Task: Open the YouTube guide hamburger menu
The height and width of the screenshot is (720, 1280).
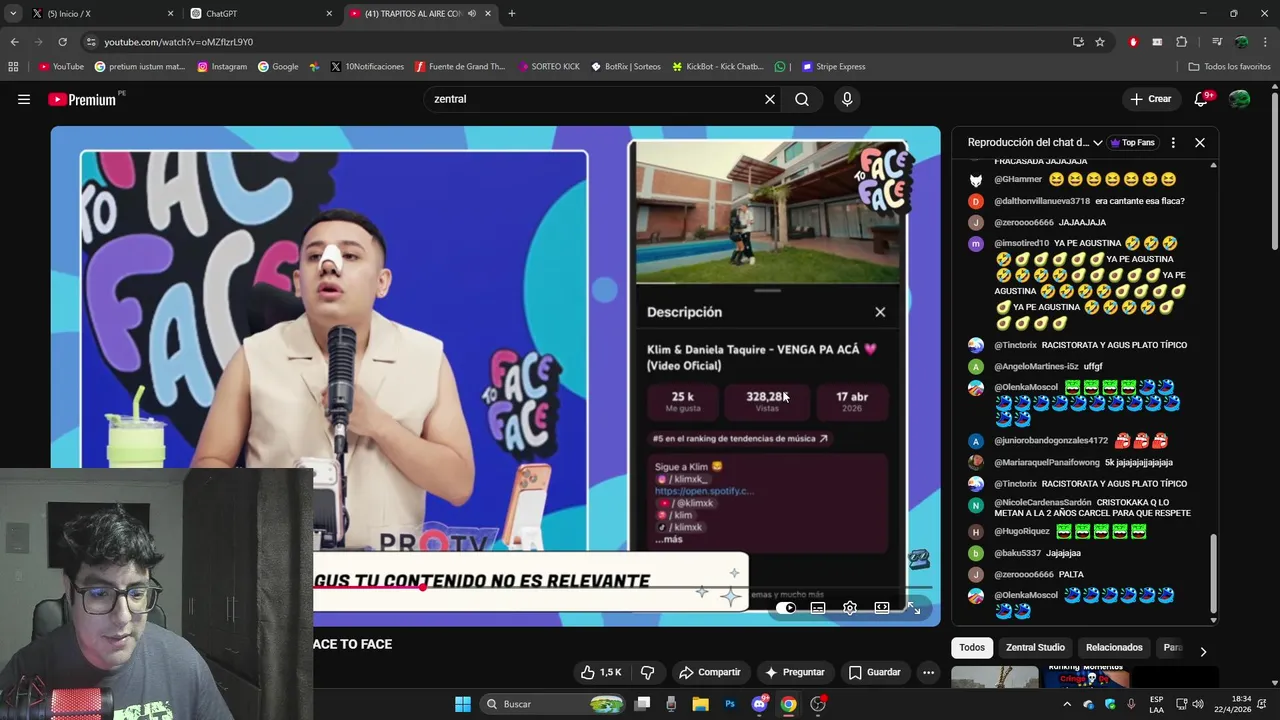Action: [24, 99]
